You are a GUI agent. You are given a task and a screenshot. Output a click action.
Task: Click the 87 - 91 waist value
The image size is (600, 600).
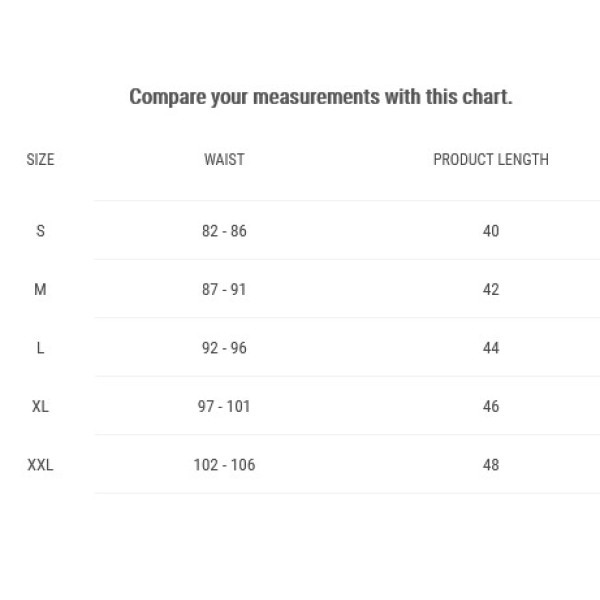pyautogui.click(x=224, y=289)
